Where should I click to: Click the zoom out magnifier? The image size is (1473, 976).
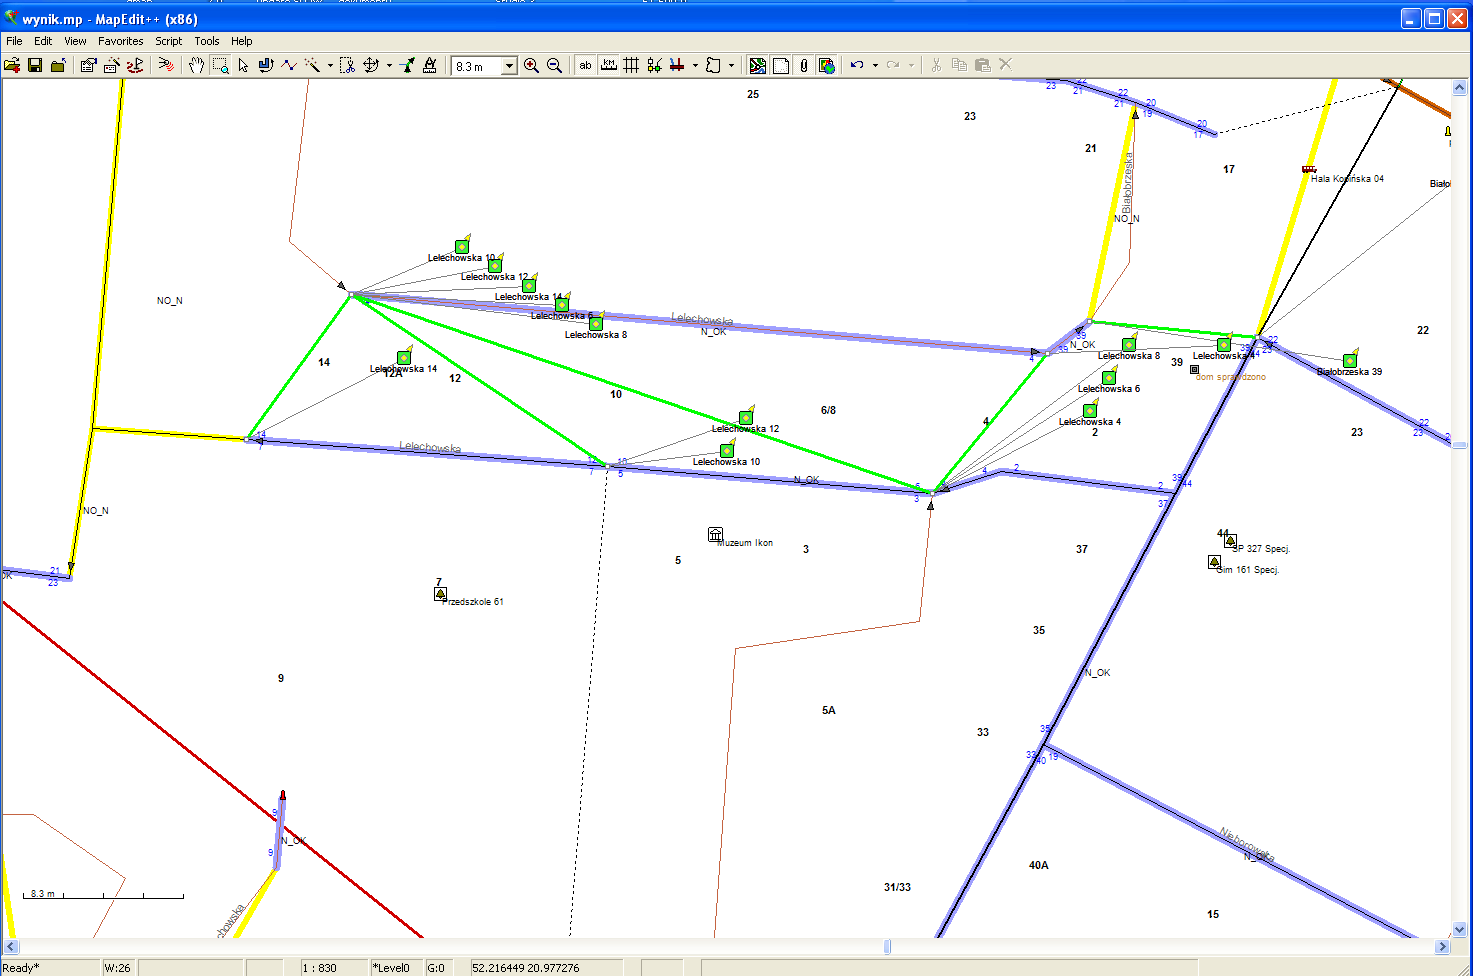(x=554, y=65)
